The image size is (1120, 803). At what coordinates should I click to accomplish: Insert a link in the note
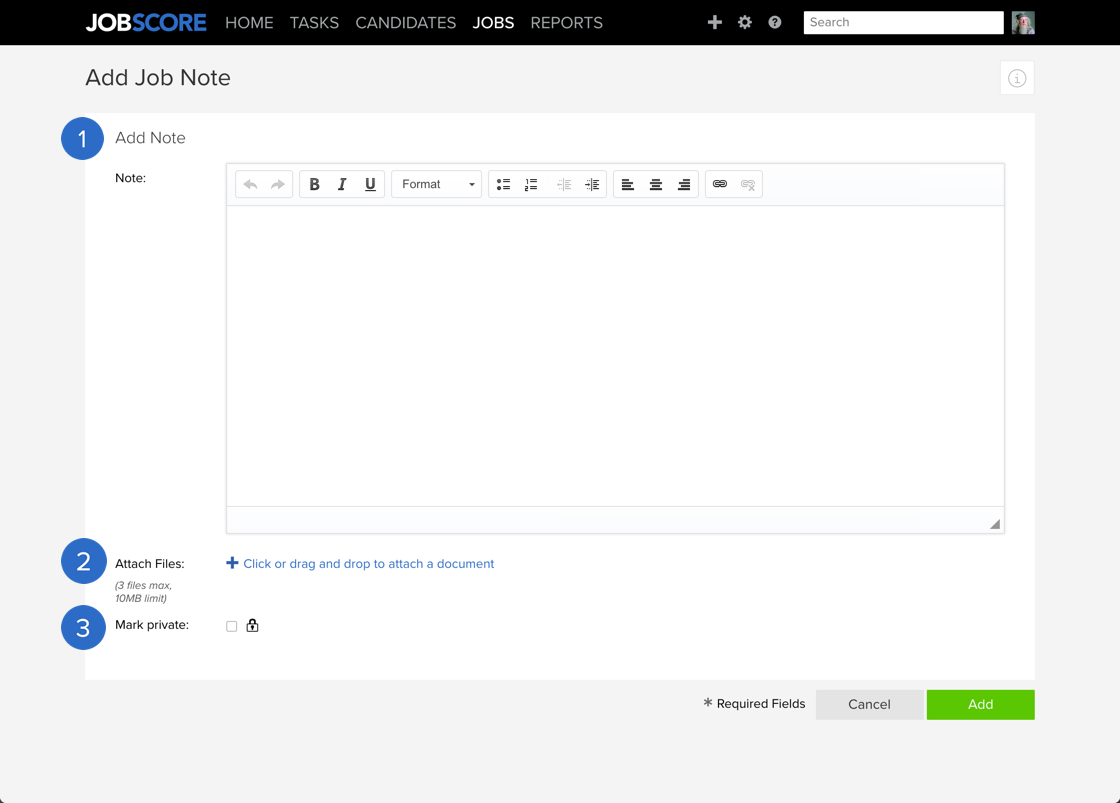coord(720,184)
